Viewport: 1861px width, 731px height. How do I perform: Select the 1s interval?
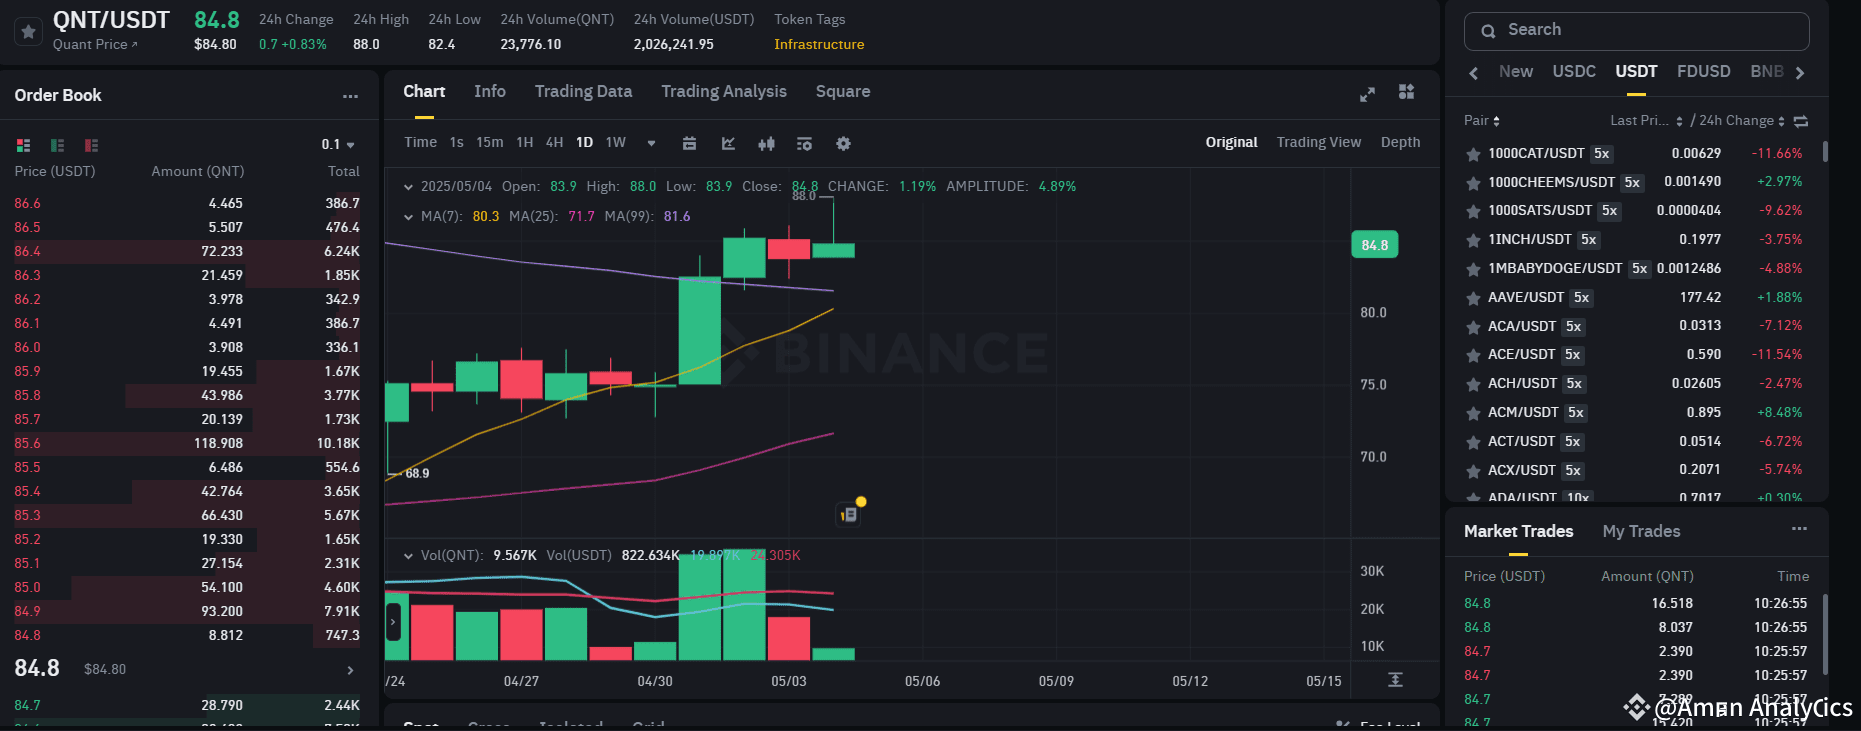456,143
